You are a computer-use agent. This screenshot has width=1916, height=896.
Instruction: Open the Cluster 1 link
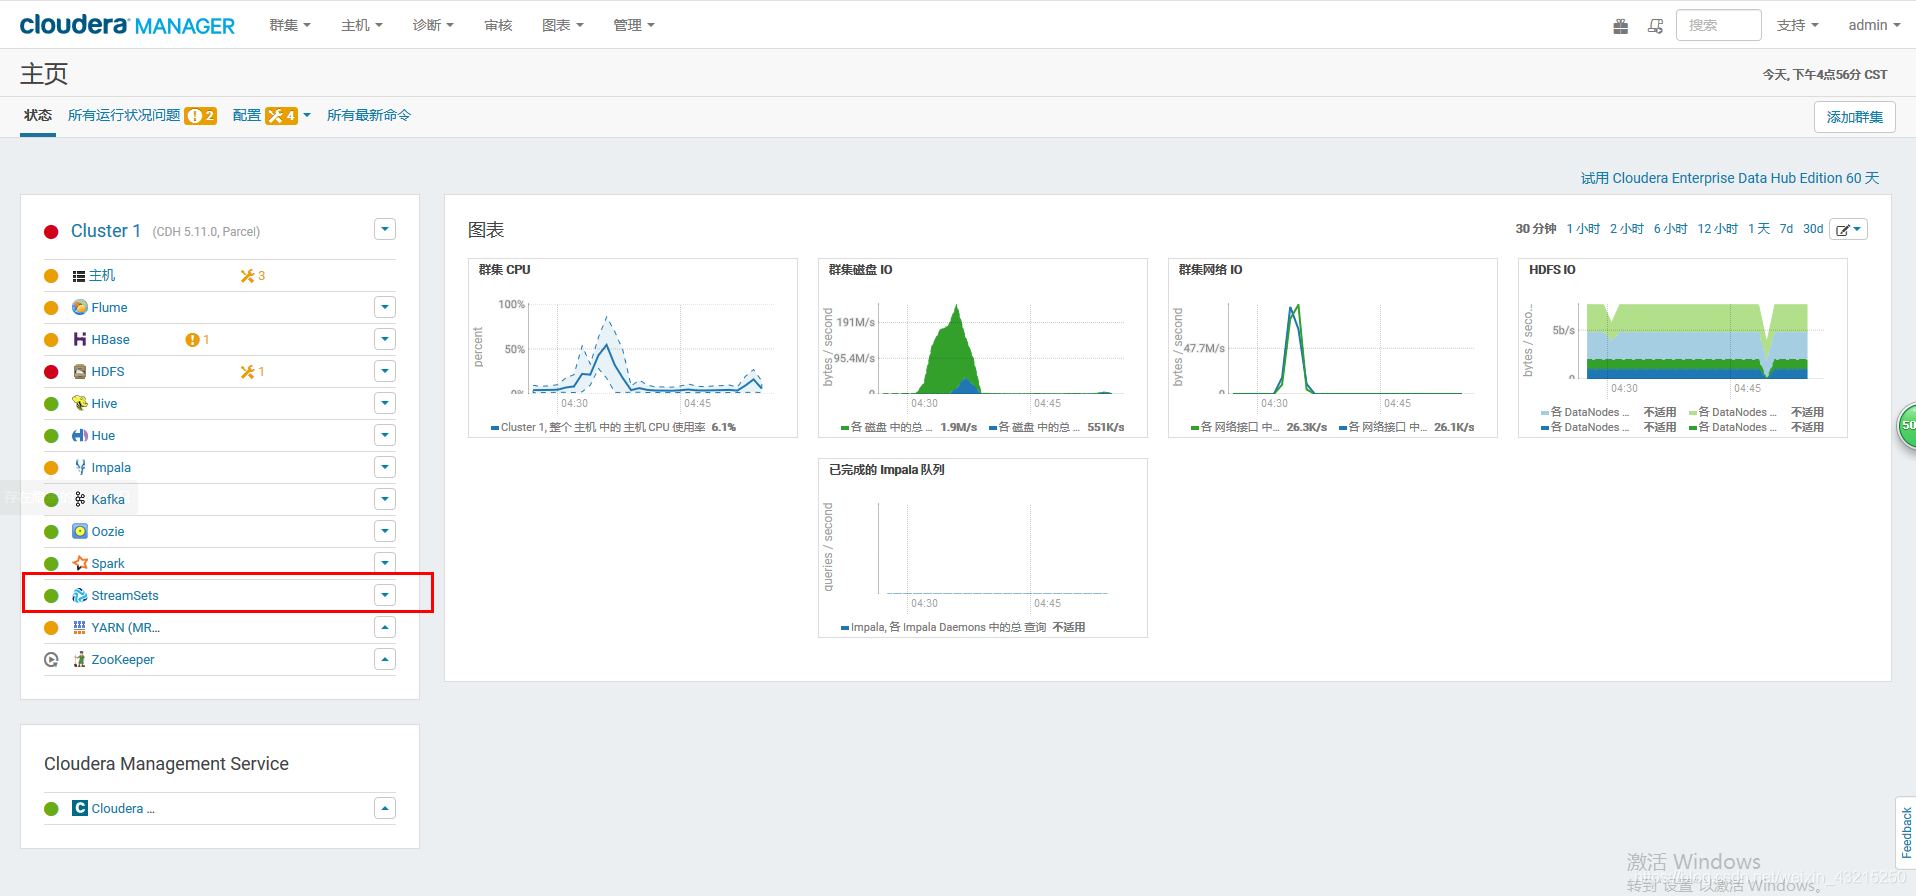106,231
